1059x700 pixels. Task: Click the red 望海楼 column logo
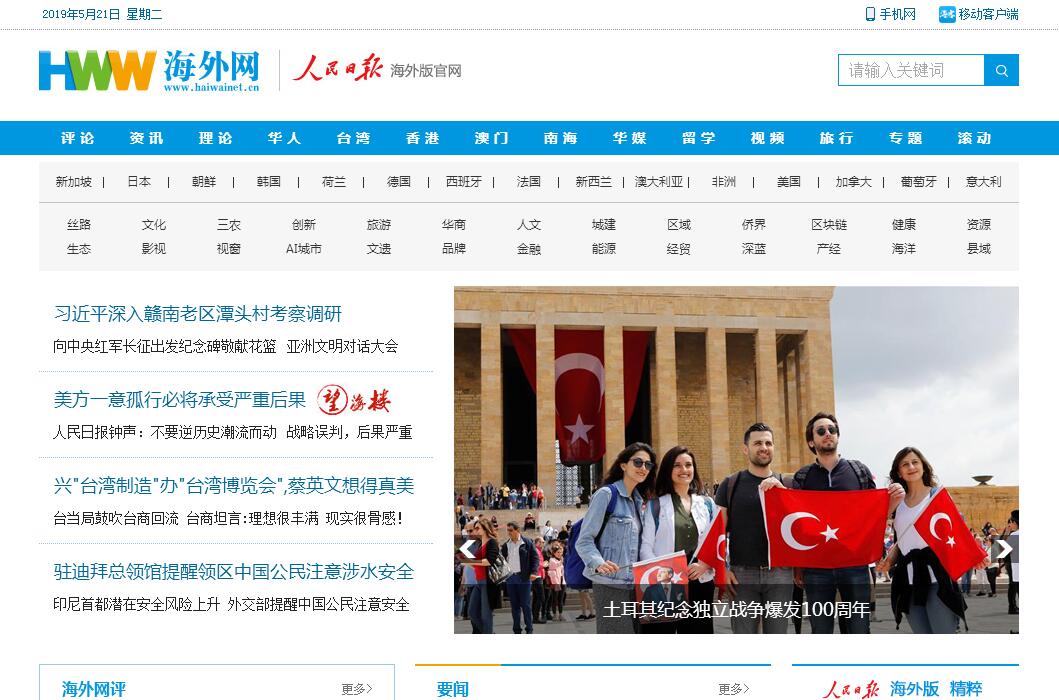click(x=354, y=400)
